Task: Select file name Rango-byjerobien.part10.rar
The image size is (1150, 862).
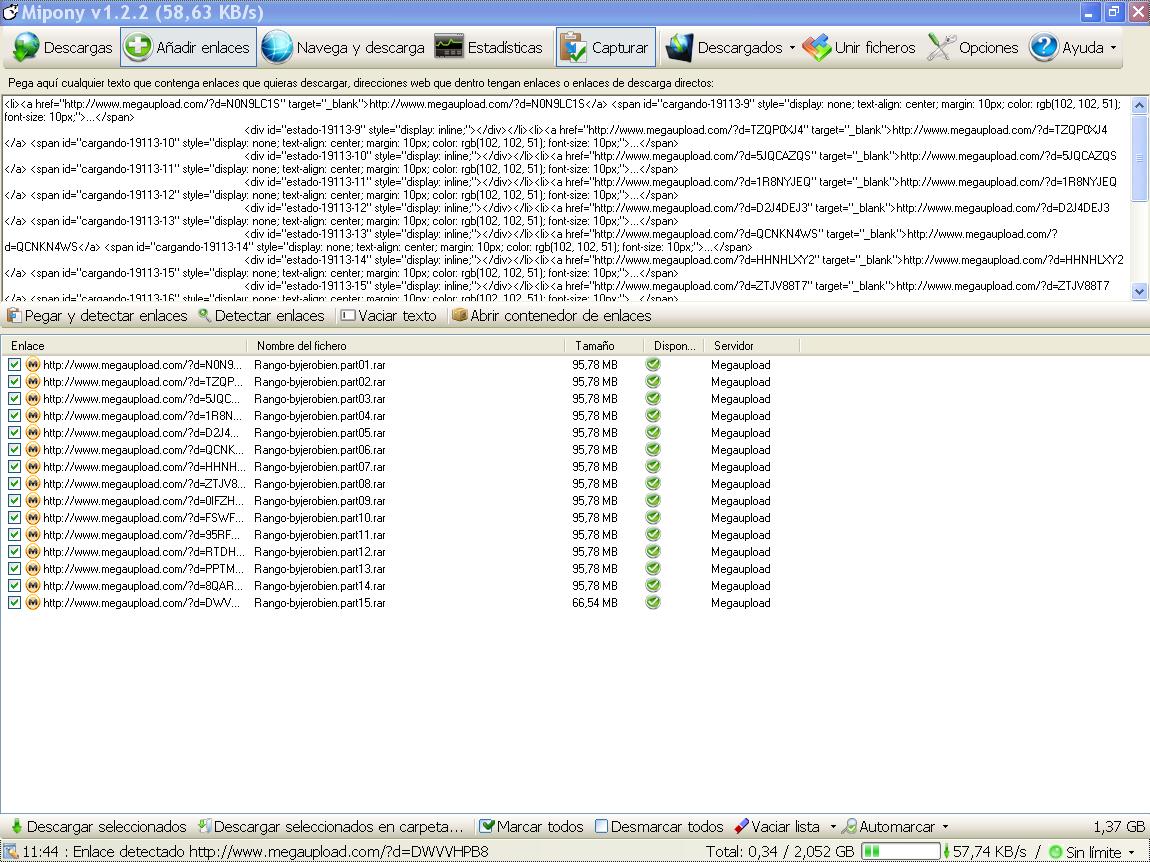Action: (x=320, y=518)
